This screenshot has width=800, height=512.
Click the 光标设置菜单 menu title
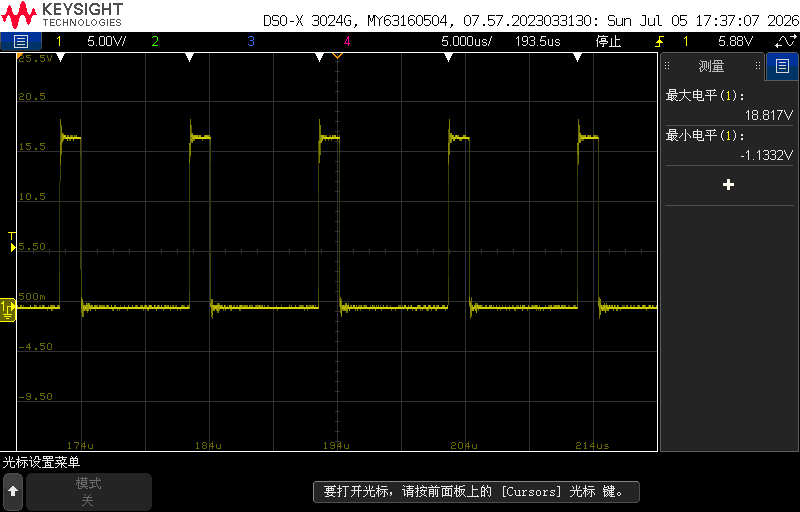[x=41, y=463]
